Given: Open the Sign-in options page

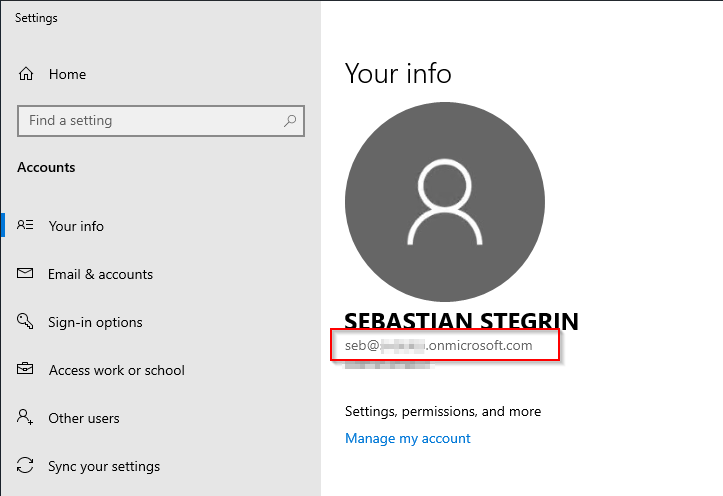Looking at the screenshot, I should tap(95, 322).
